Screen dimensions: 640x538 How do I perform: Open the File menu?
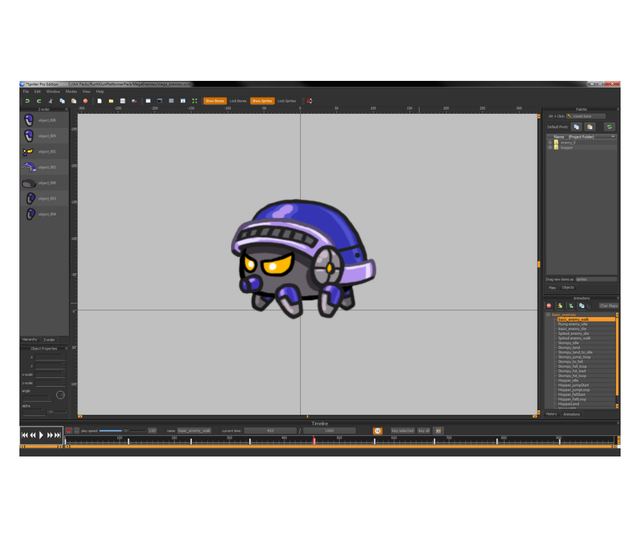coord(26,91)
